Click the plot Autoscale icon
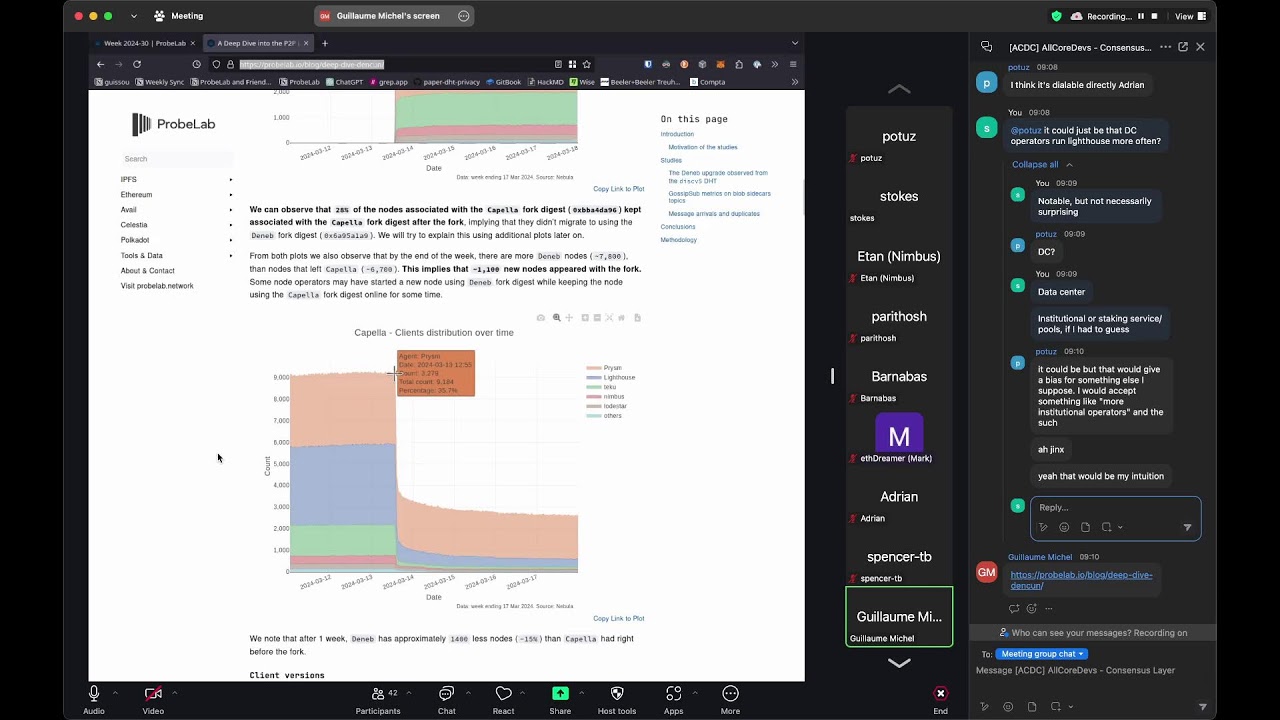 click(x=609, y=318)
